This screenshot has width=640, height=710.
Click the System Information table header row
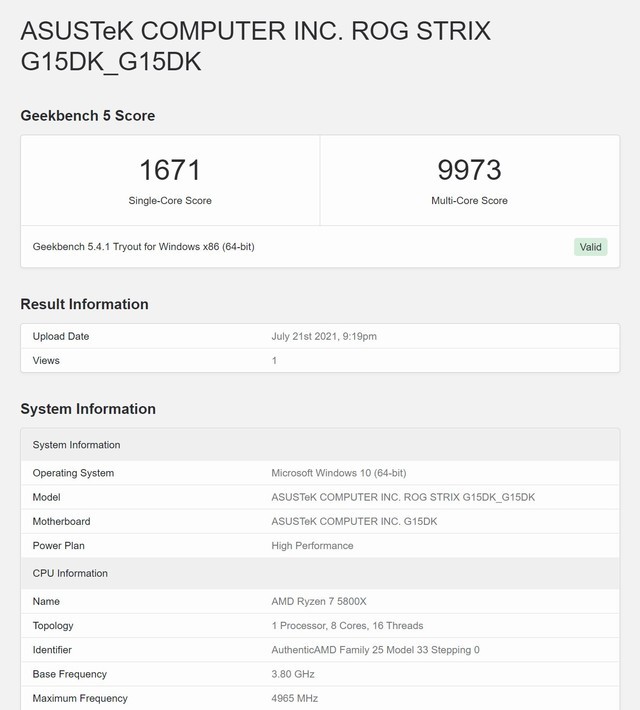point(320,445)
